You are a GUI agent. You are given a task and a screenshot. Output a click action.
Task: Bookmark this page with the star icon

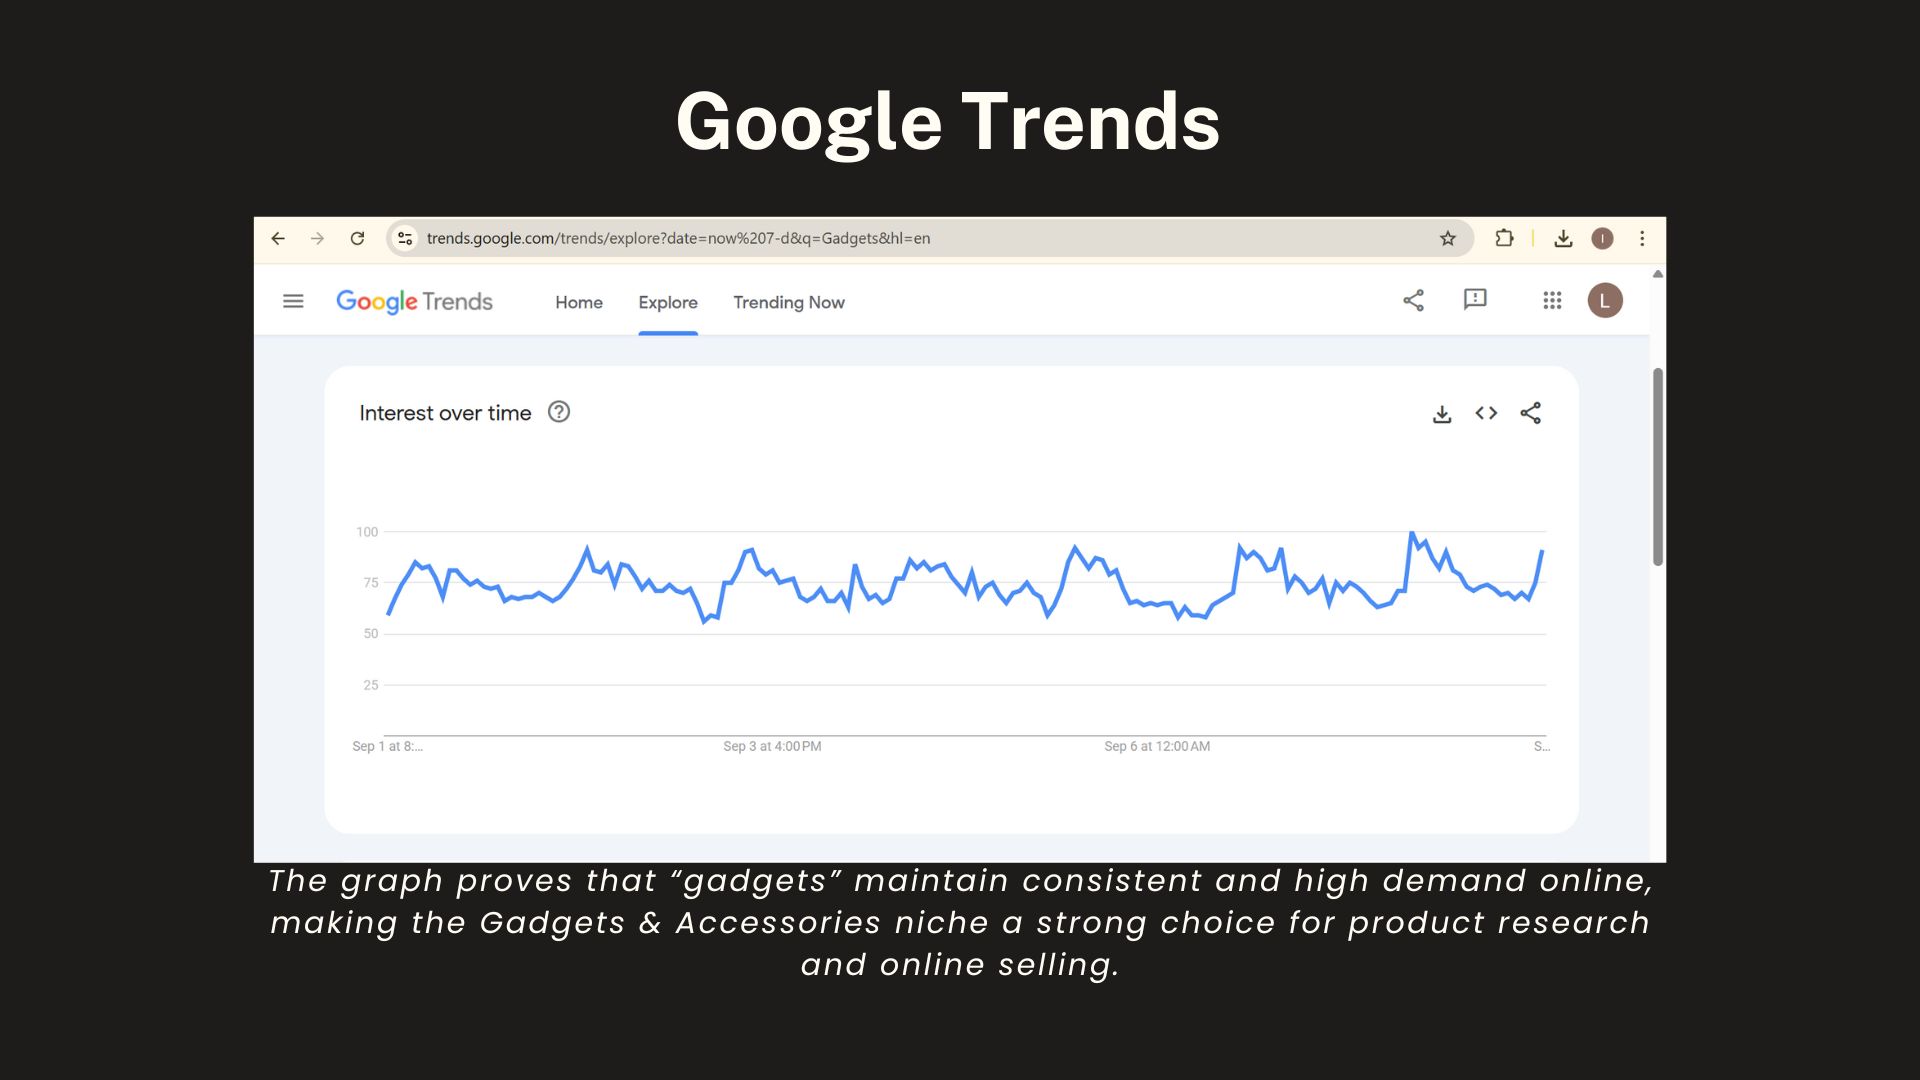(x=1447, y=238)
